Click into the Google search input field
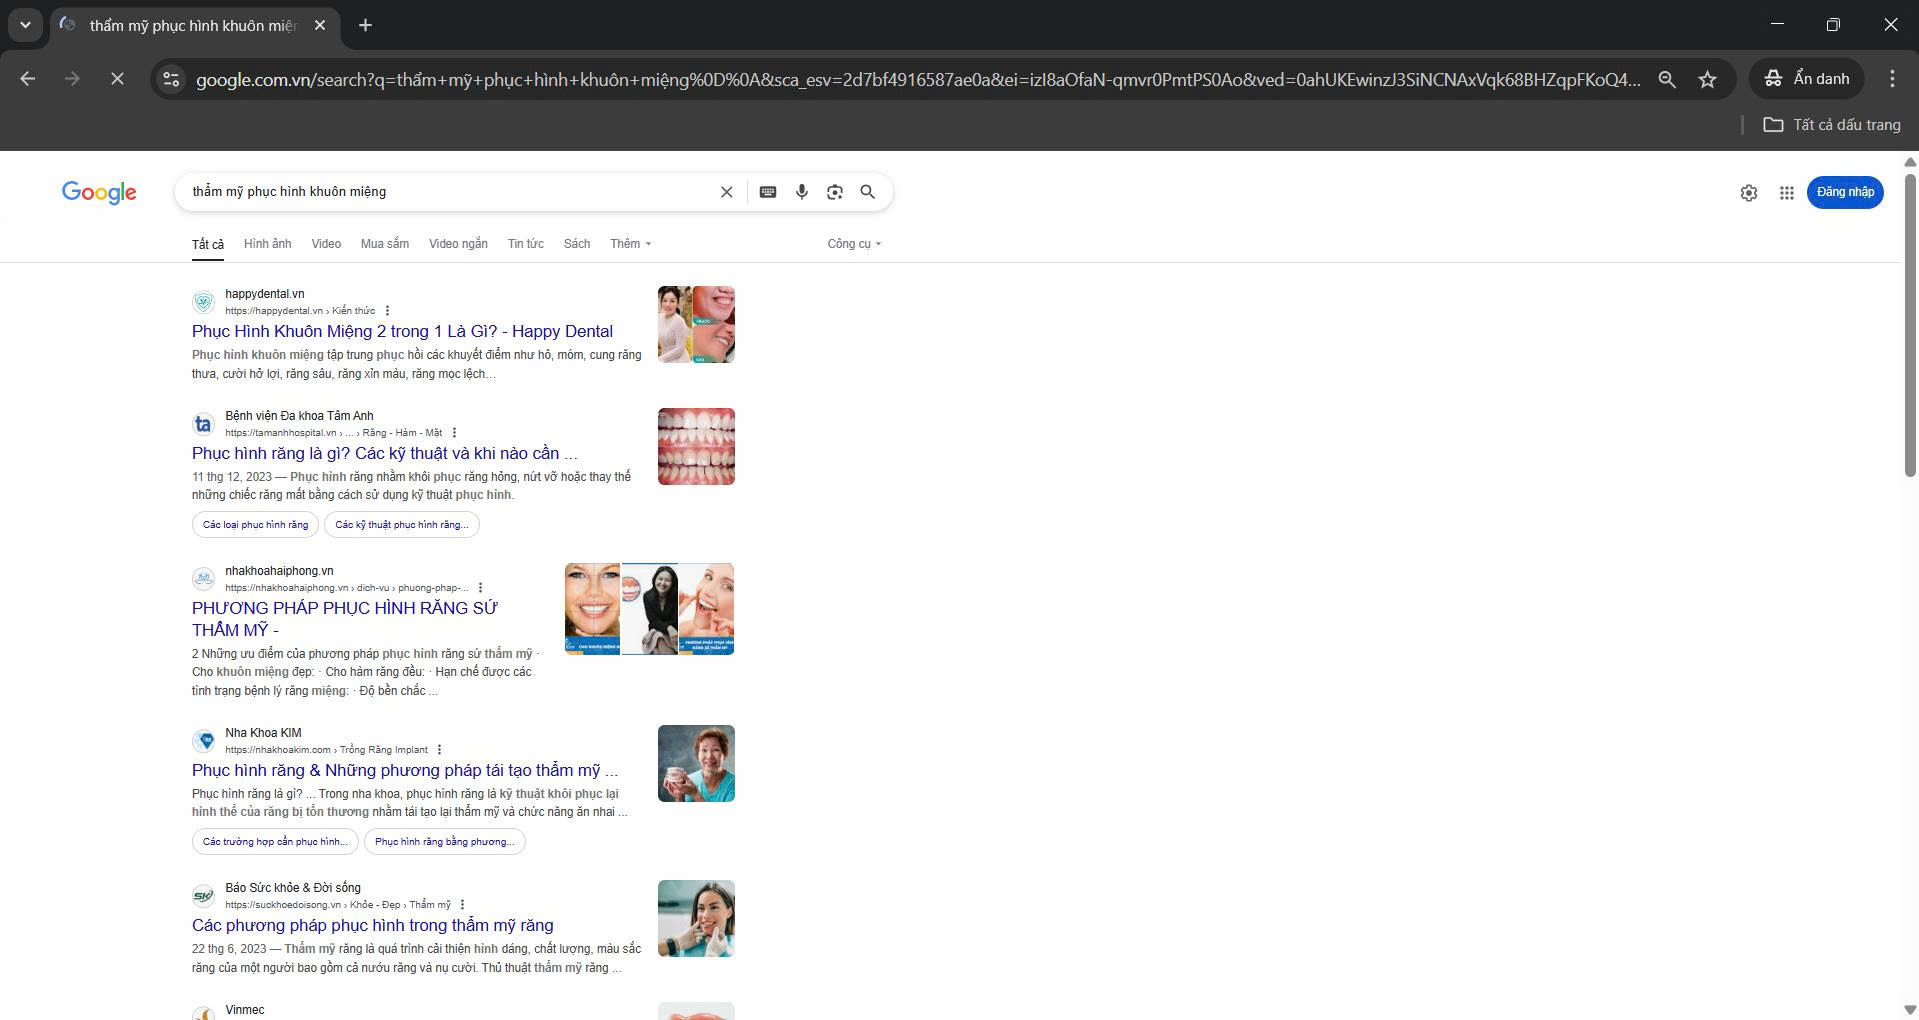Viewport: 1919px width, 1020px height. (450, 192)
